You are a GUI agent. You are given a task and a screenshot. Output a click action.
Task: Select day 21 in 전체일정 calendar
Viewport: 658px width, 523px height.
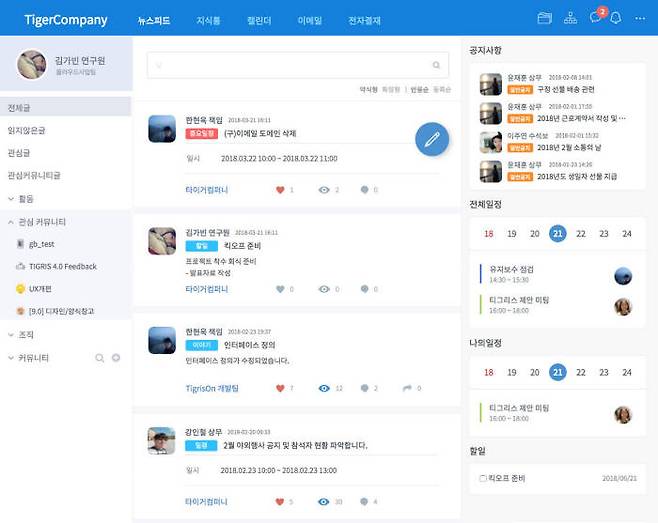click(x=558, y=233)
